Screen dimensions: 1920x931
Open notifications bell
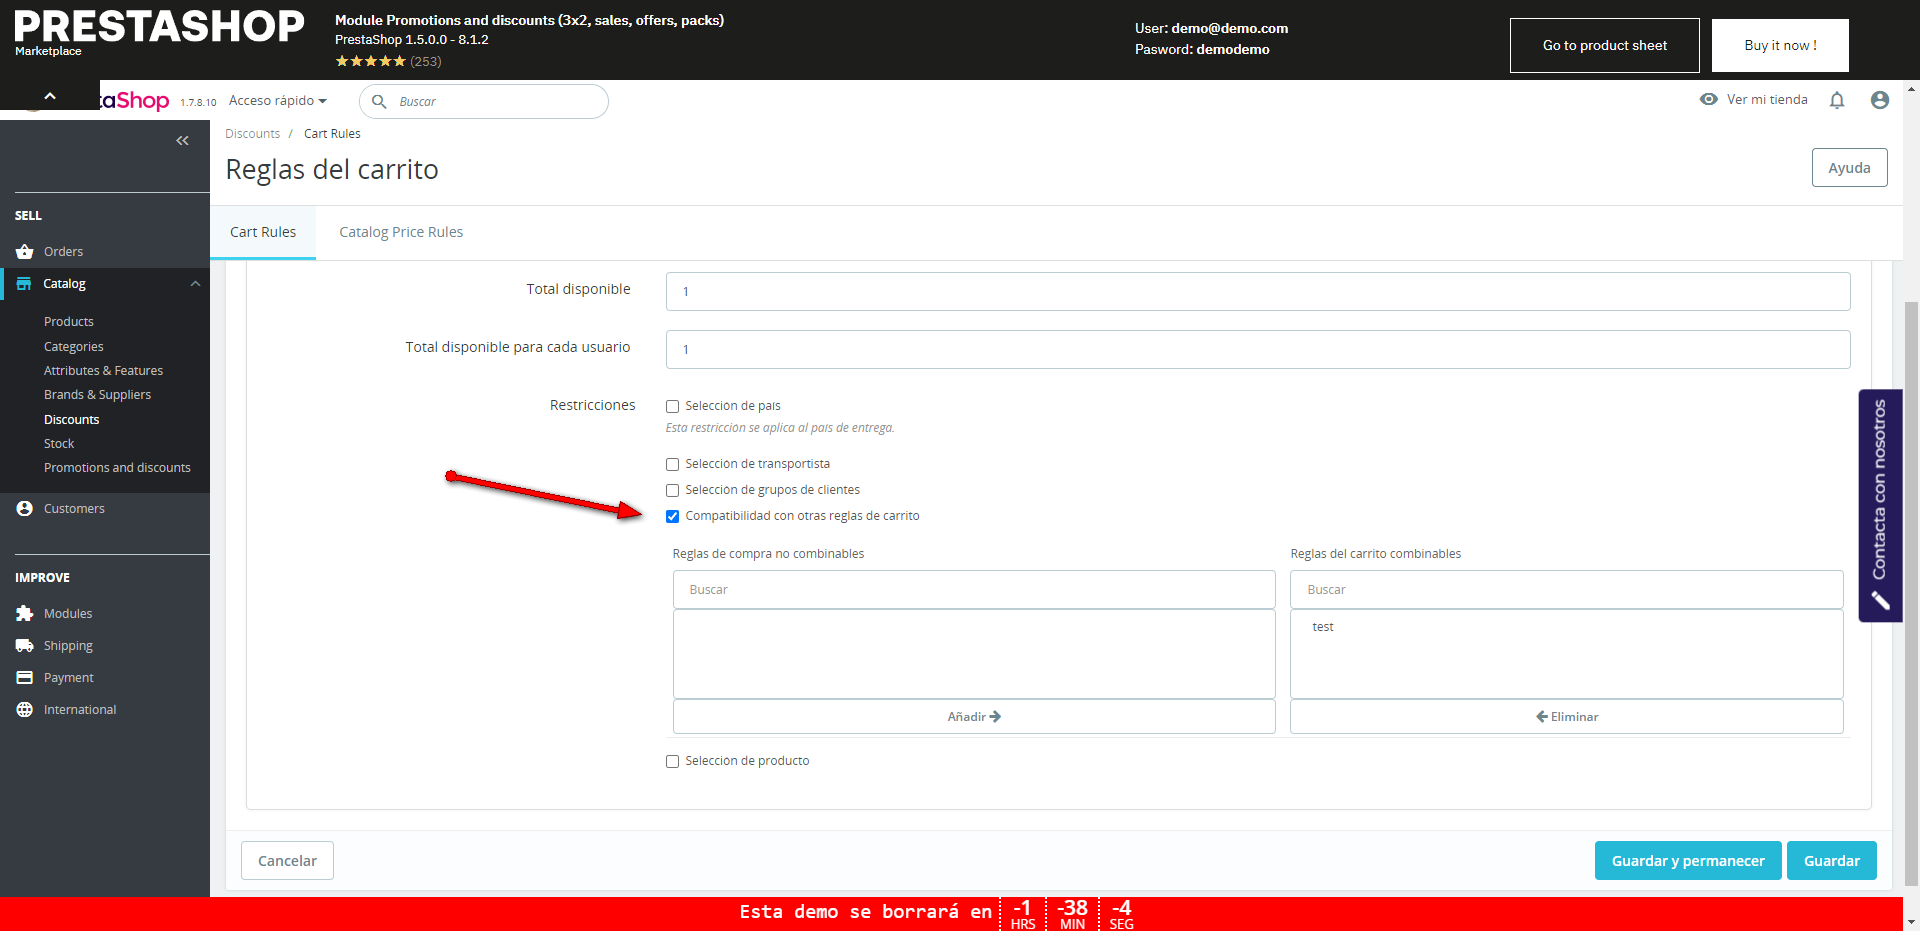point(1837,100)
